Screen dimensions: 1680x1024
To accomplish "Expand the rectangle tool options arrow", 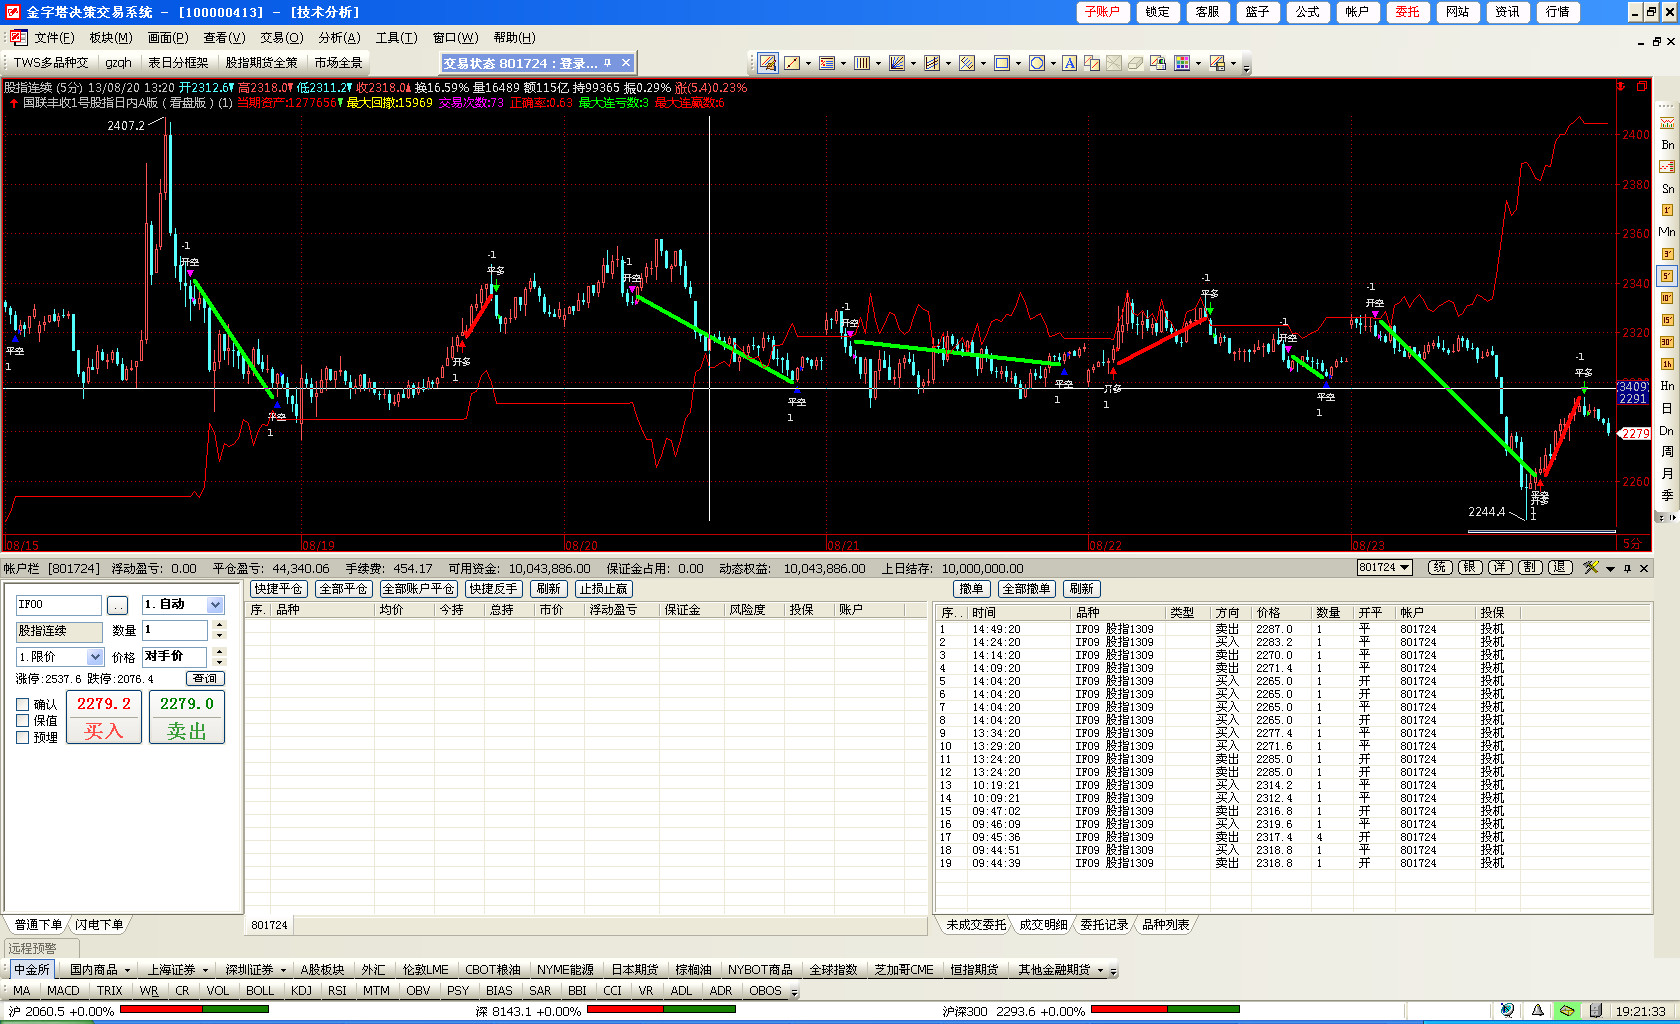I will (1018, 64).
